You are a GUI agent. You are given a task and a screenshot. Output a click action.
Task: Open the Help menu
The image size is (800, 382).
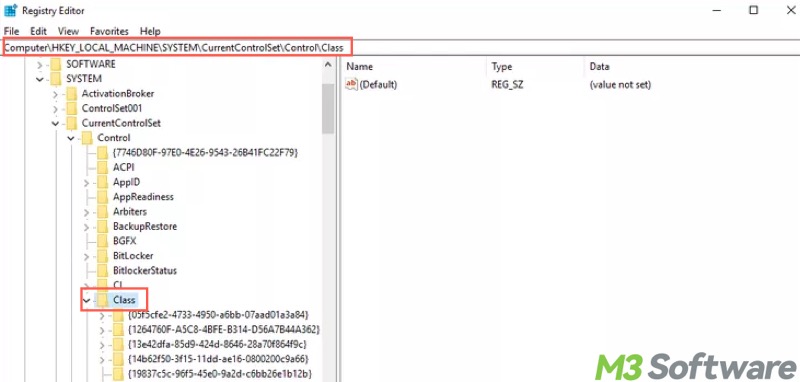(x=150, y=31)
